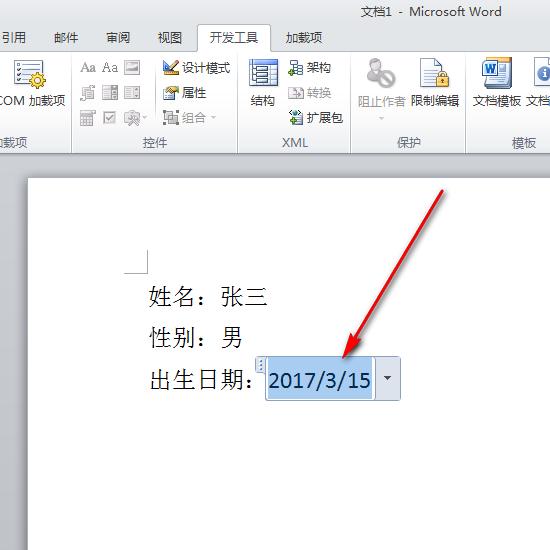Image resolution: width=550 pixels, height=550 pixels.
Task: Open the Expansion Packs (扩展包) button
Action: click(315, 118)
